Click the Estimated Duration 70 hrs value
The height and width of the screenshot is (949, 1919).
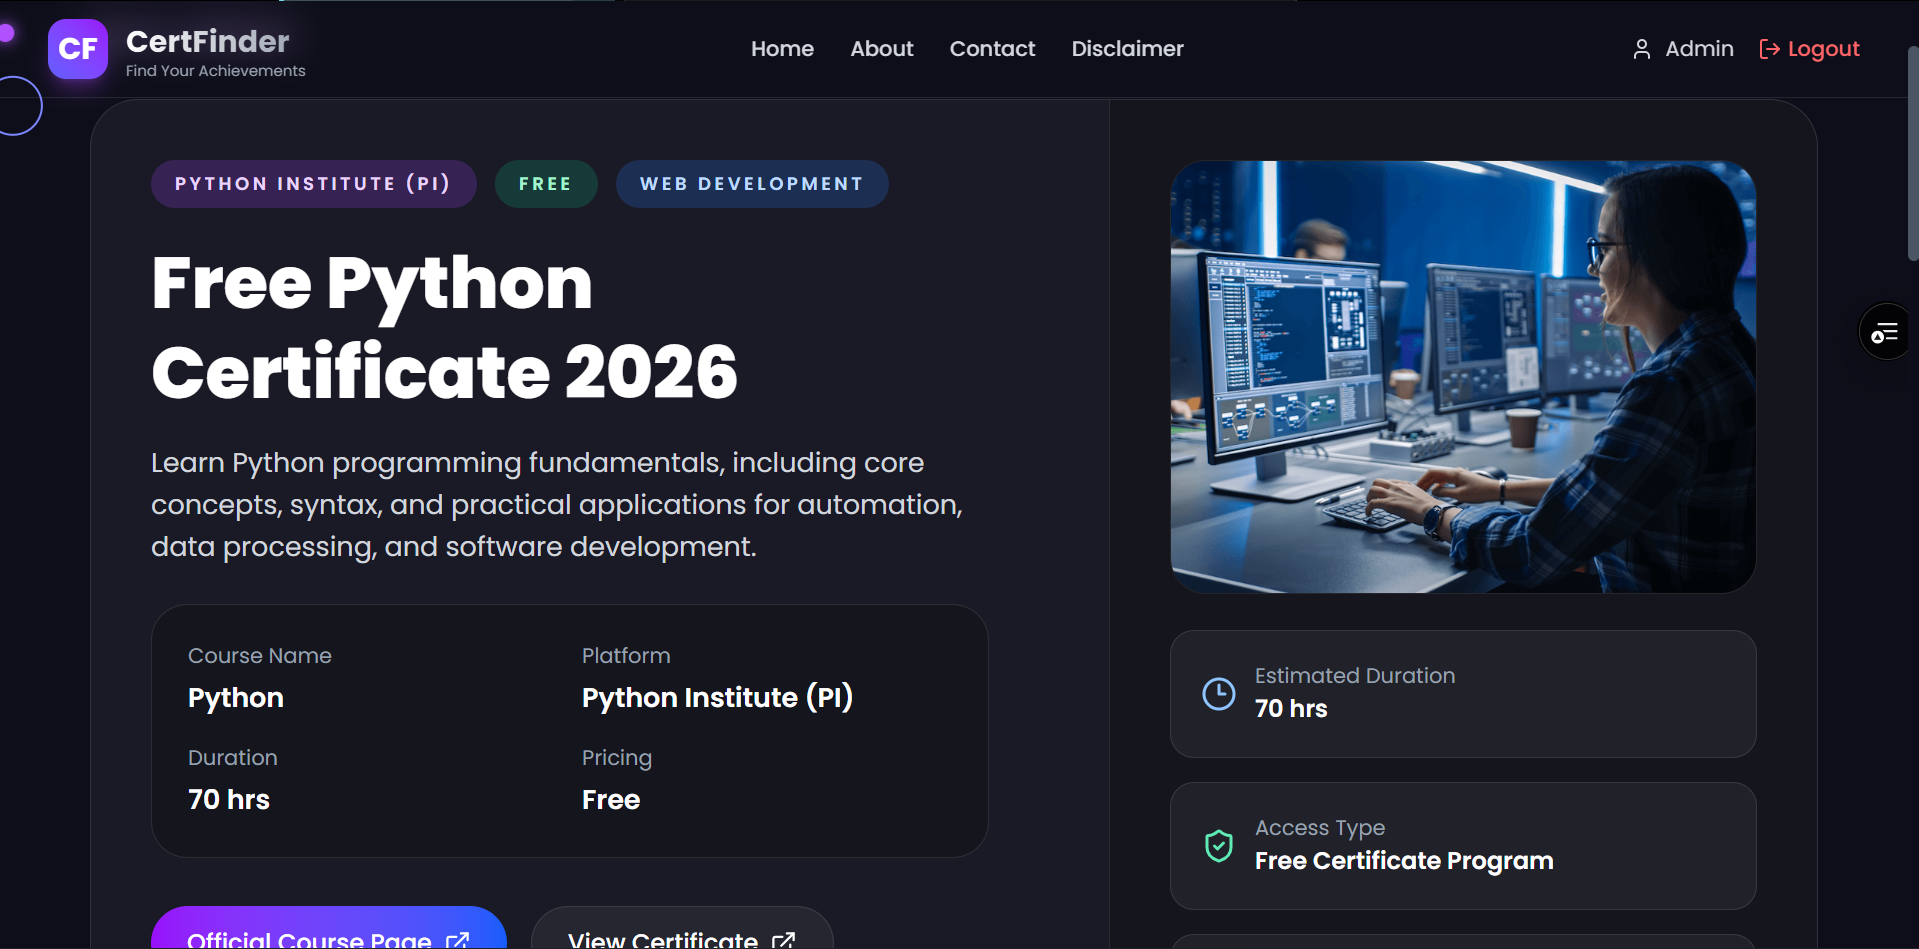pyautogui.click(x=1291, y=709)
